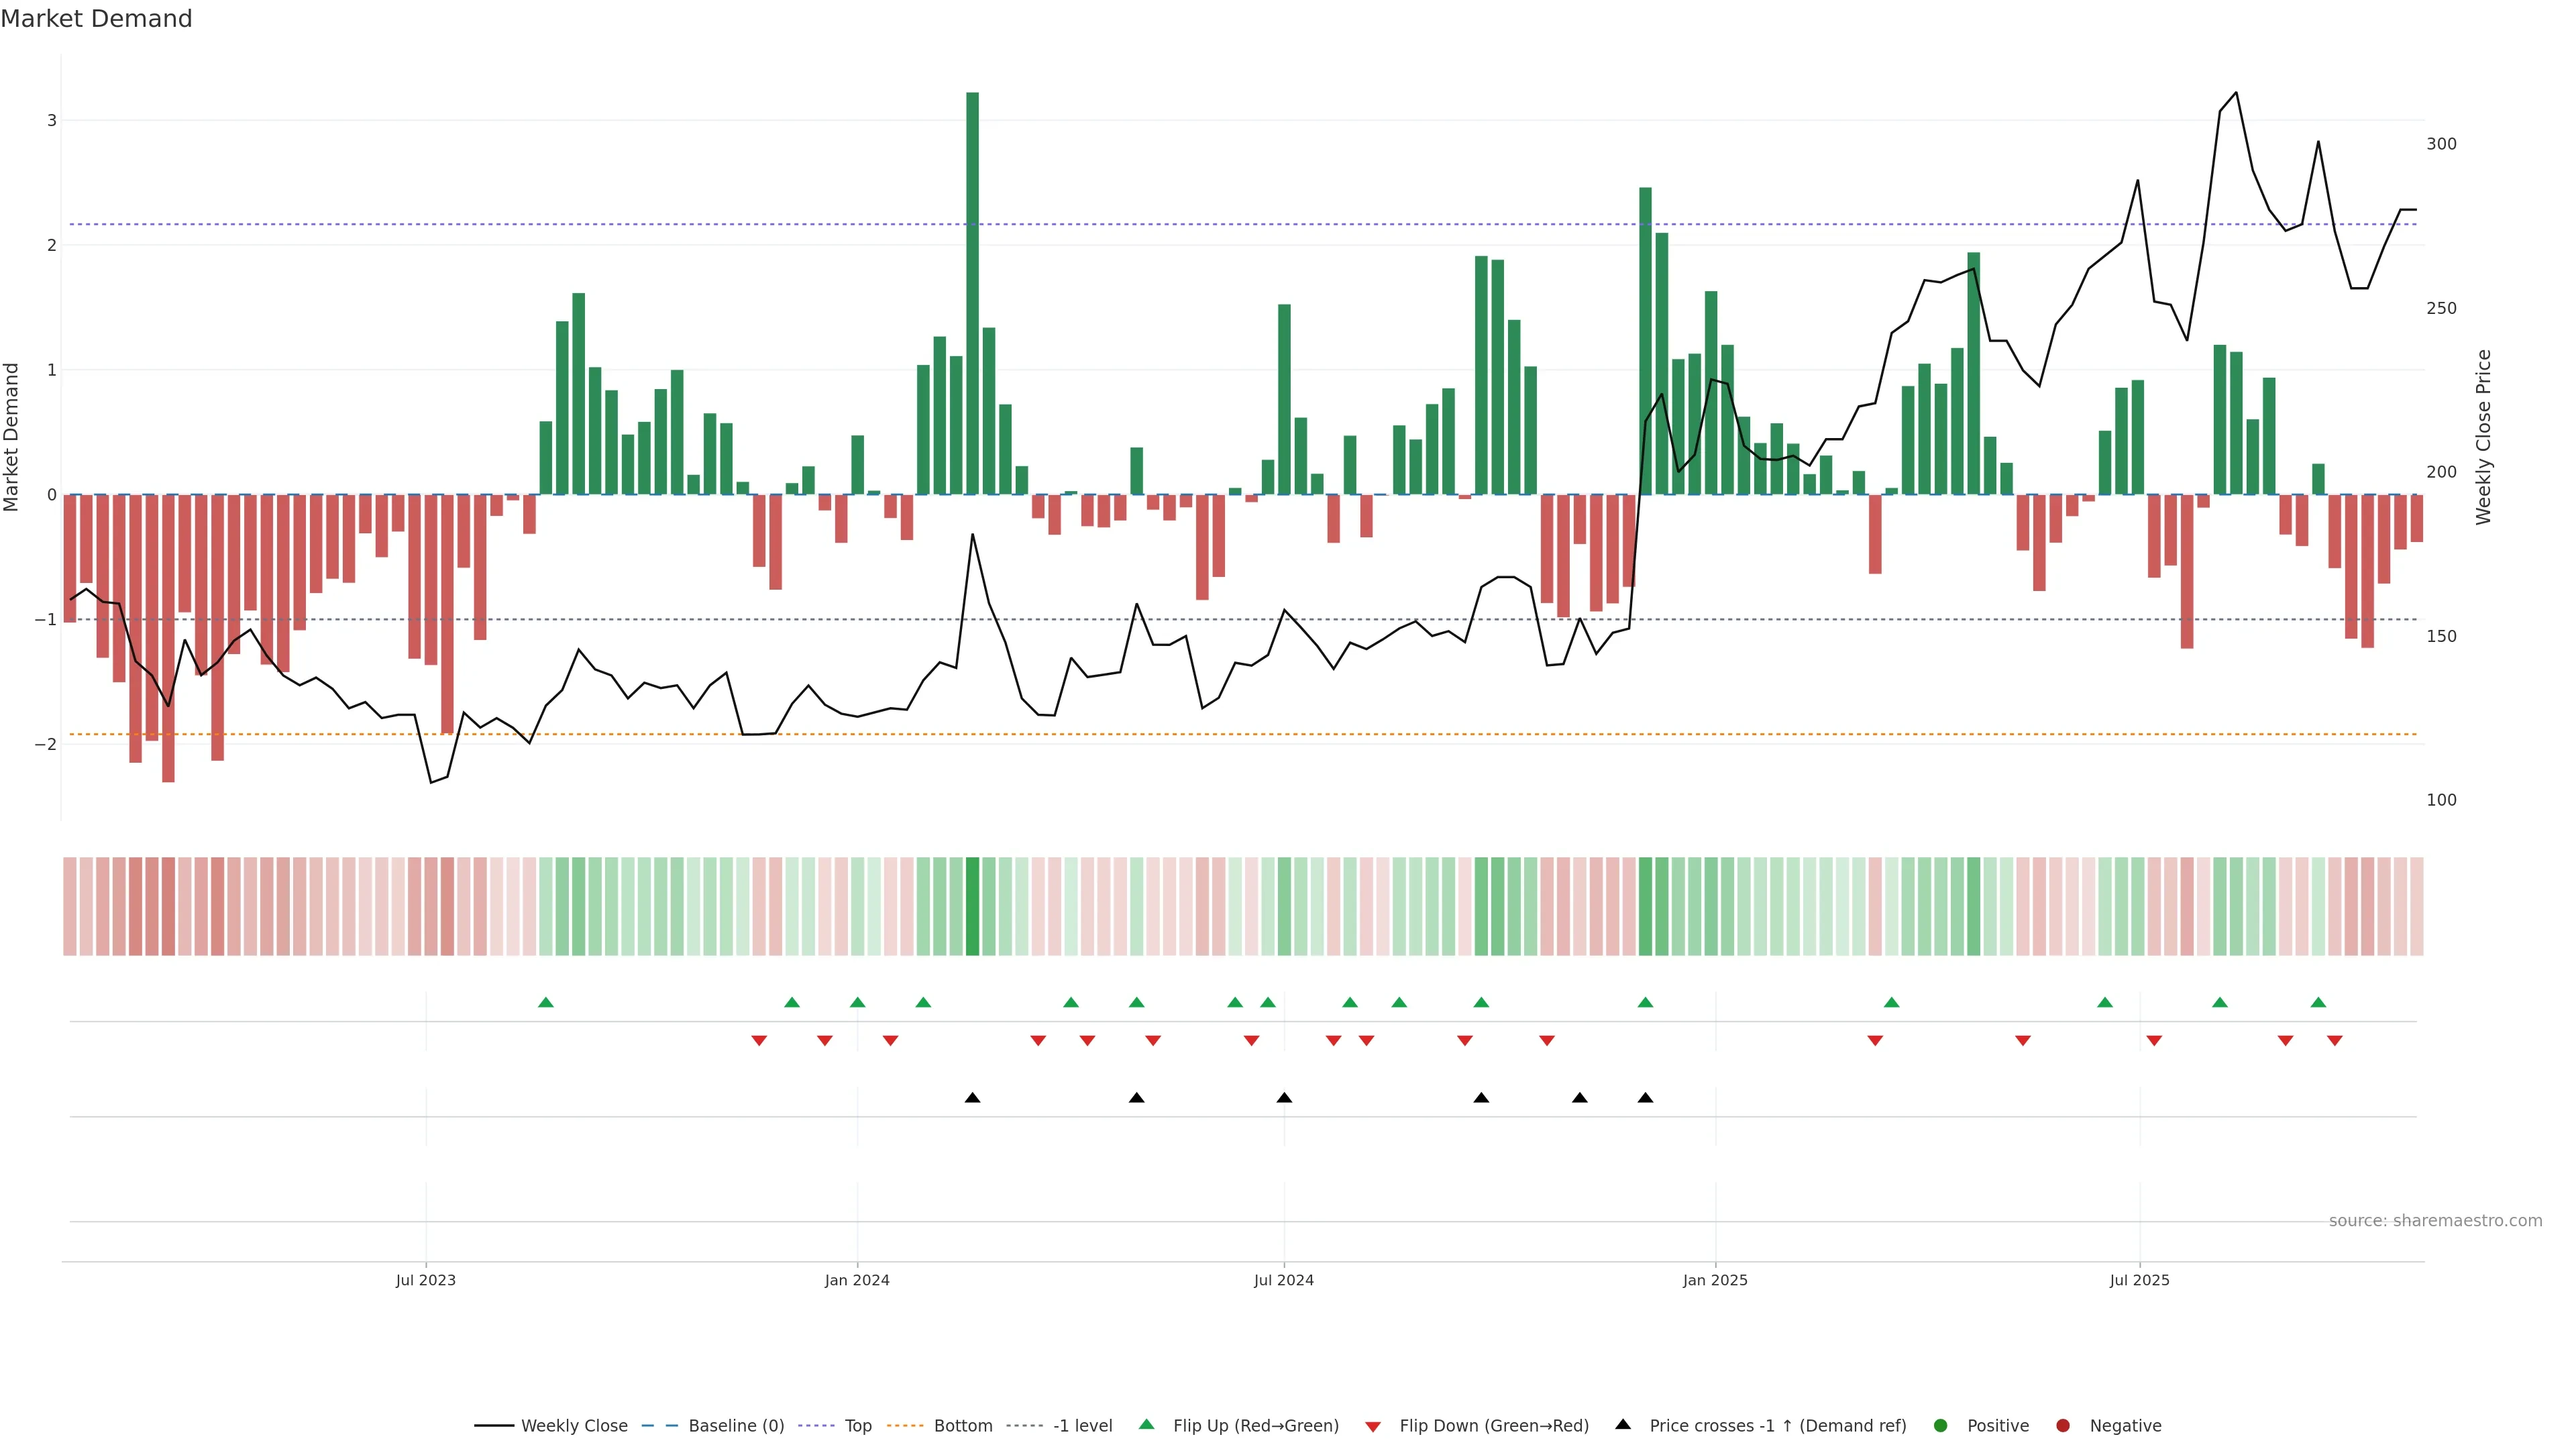Screen dimensions: 2576x1449
Task: Click the green Flip Up triangle legend icon
Action: click(x=1146, y=1424)
